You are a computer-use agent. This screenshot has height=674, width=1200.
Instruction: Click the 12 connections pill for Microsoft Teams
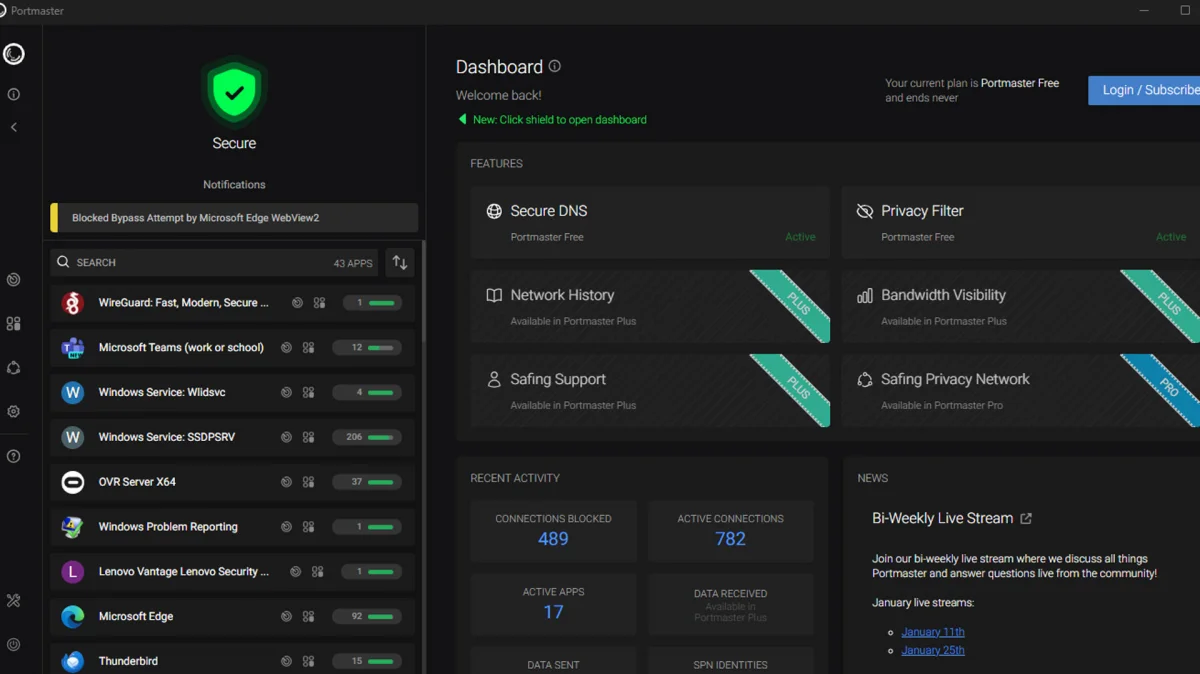(367, 348)
